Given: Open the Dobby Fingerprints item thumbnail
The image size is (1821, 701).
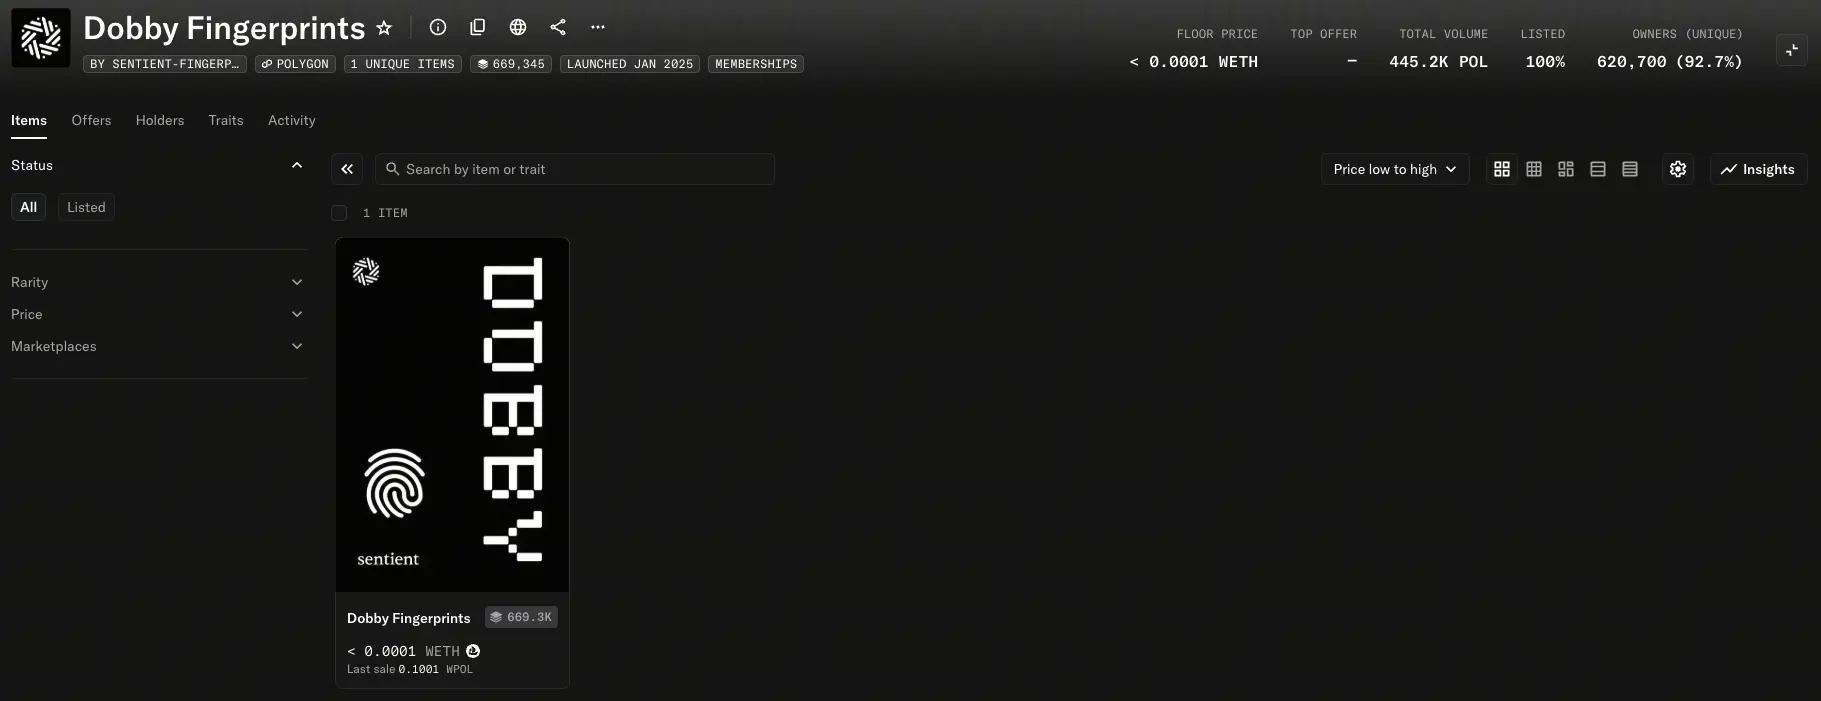Looking at the screenshot, I should 452,415.
